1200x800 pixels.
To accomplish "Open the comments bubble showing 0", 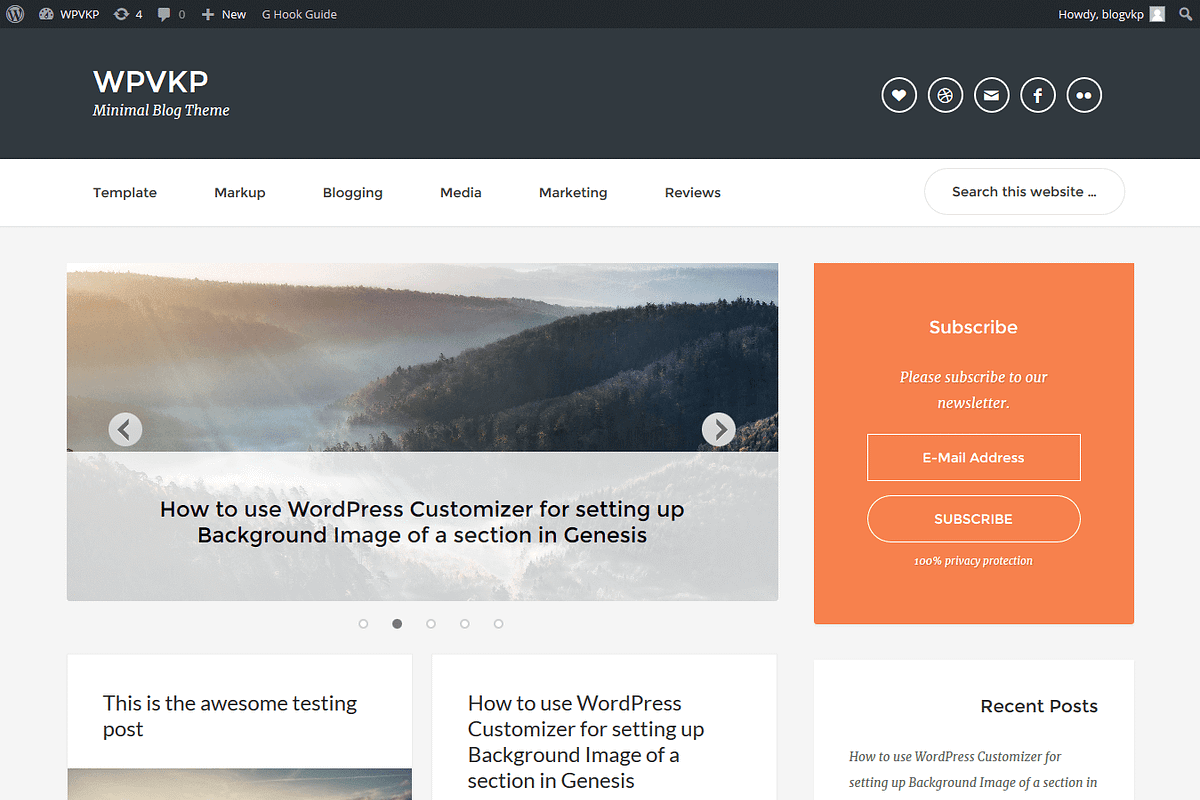I will point(171,14).
